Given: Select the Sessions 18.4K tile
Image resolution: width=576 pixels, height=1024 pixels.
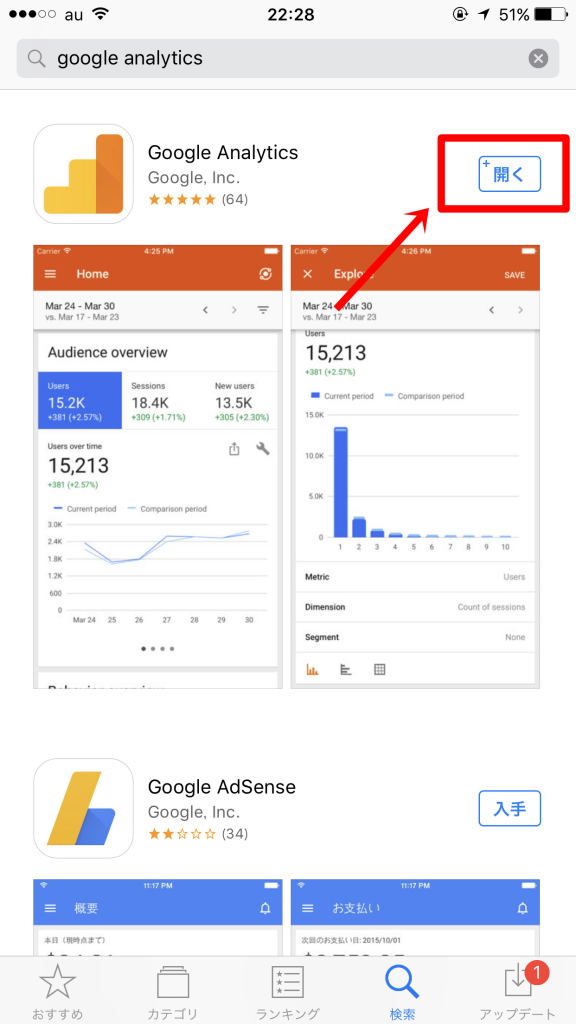Looking at the screenshot, I should (x=158, y=400).
